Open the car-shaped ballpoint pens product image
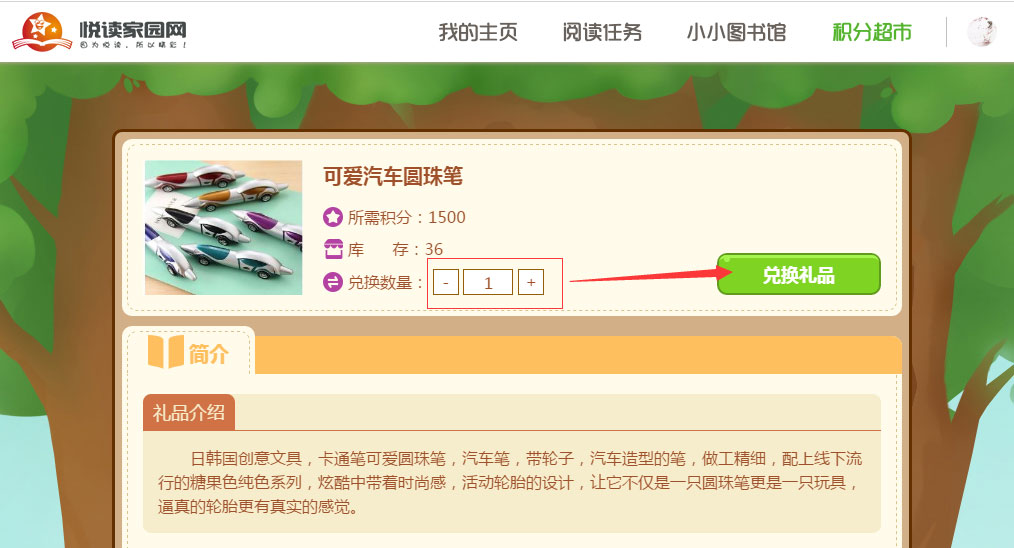 pyautogui.click(x=224, y=228)
